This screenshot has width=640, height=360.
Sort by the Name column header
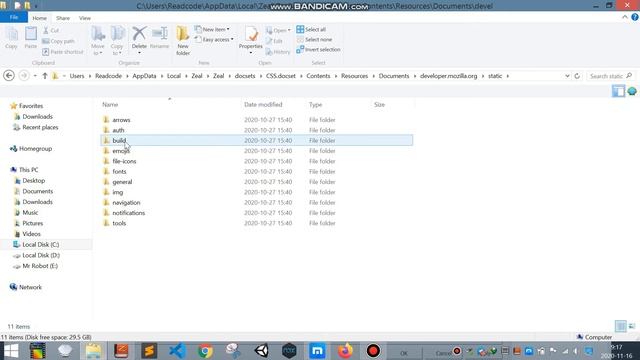pos(110,104)
